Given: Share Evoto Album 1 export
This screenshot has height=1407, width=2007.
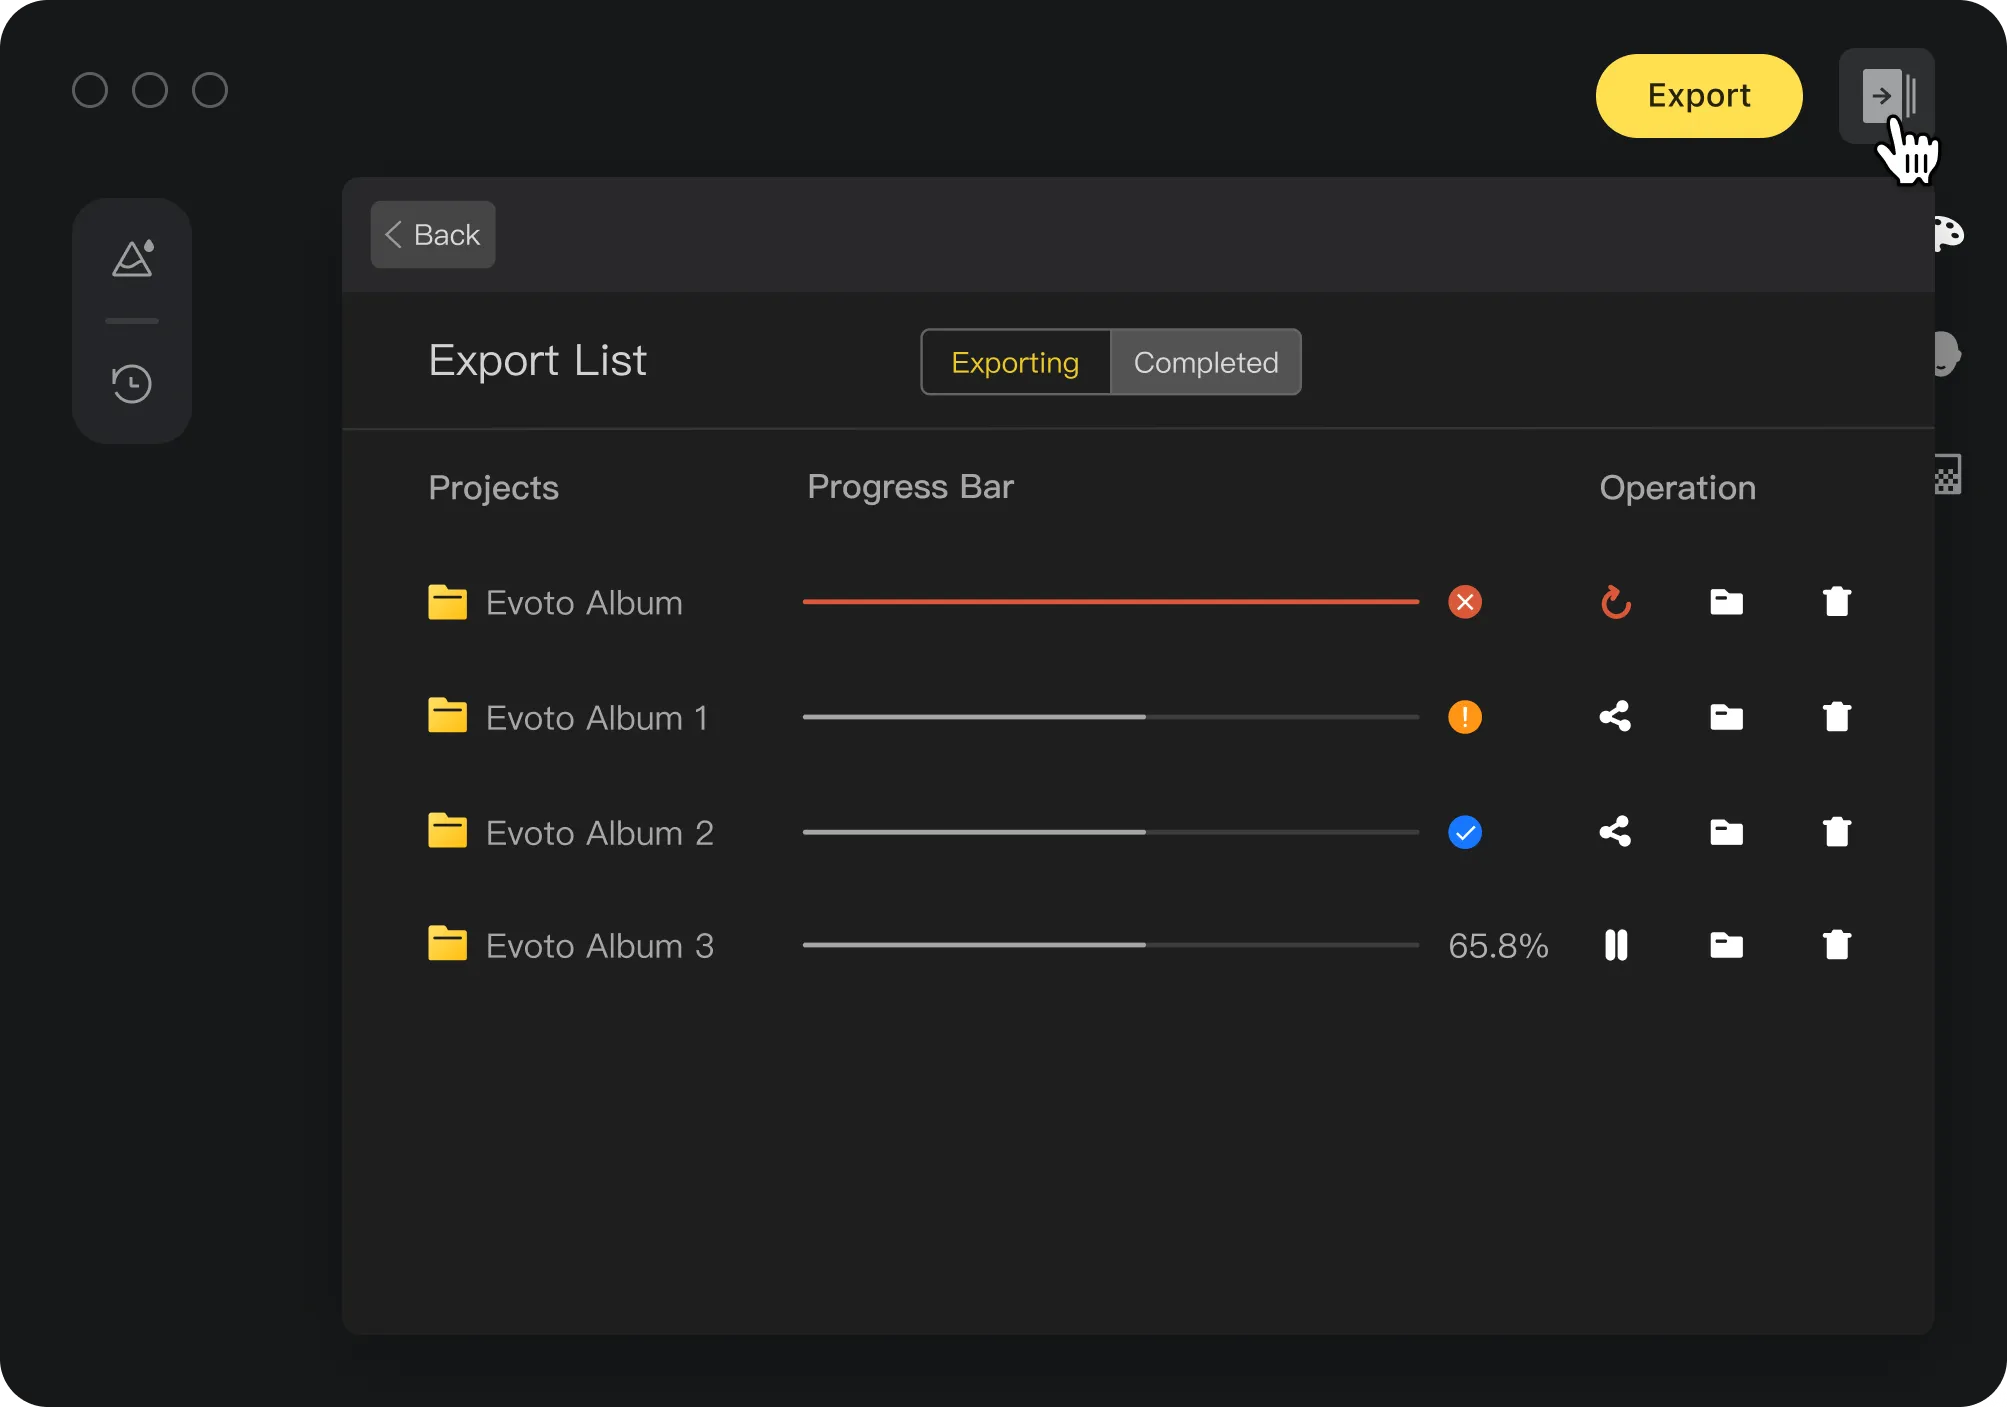Looking at the screenshot, I should click(x=1615, y=716).
